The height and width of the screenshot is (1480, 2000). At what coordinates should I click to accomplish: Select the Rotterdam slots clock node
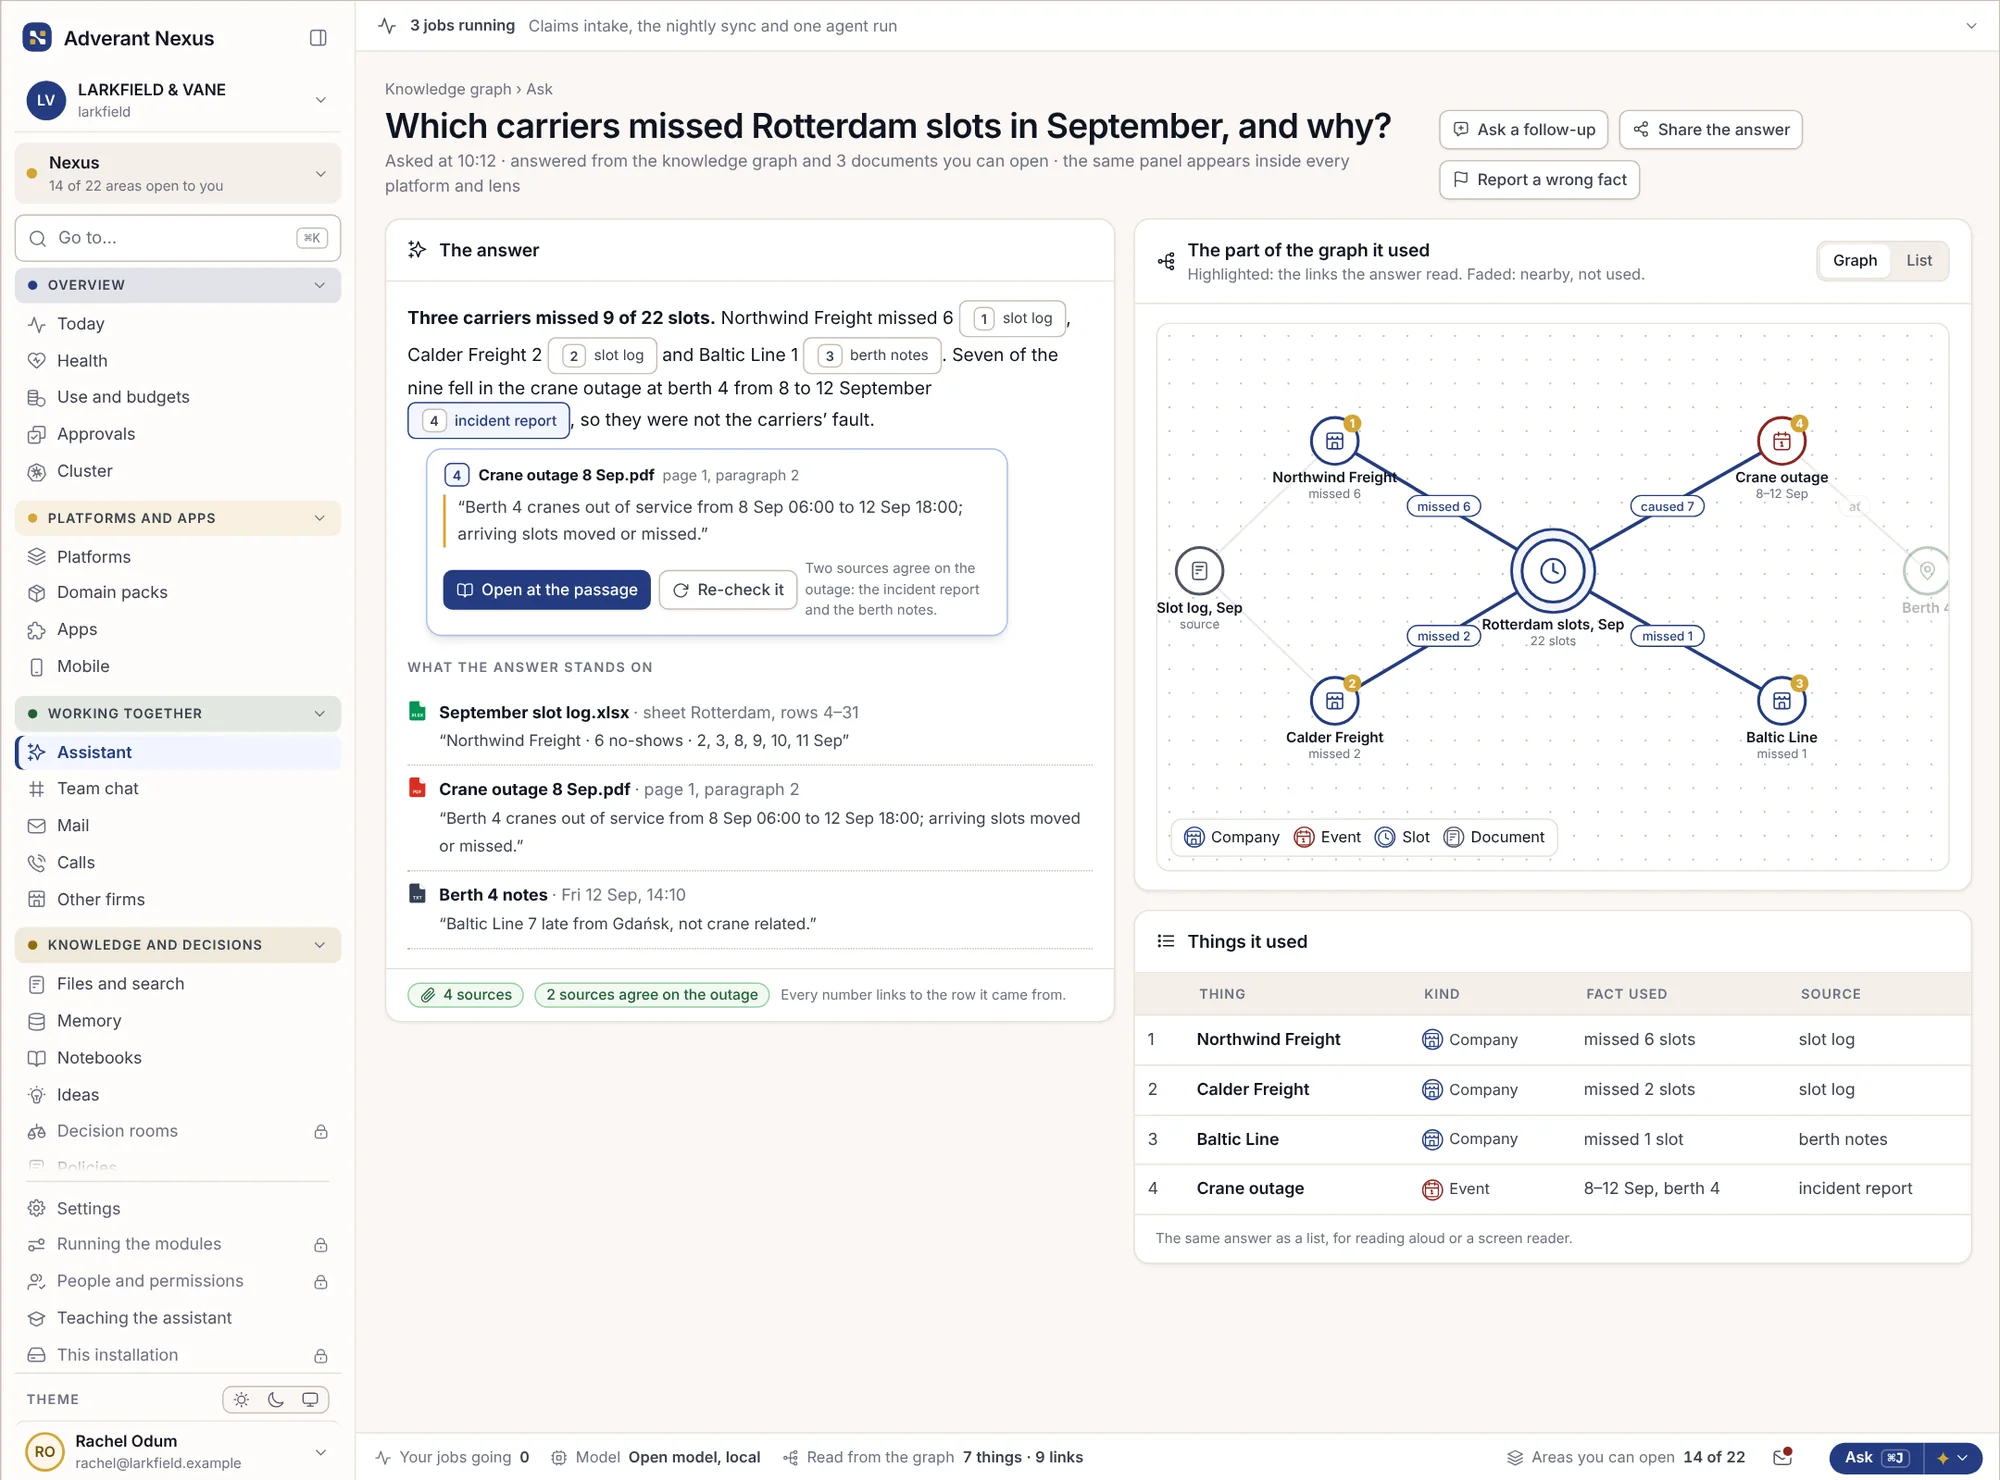tap(1552, 571)
